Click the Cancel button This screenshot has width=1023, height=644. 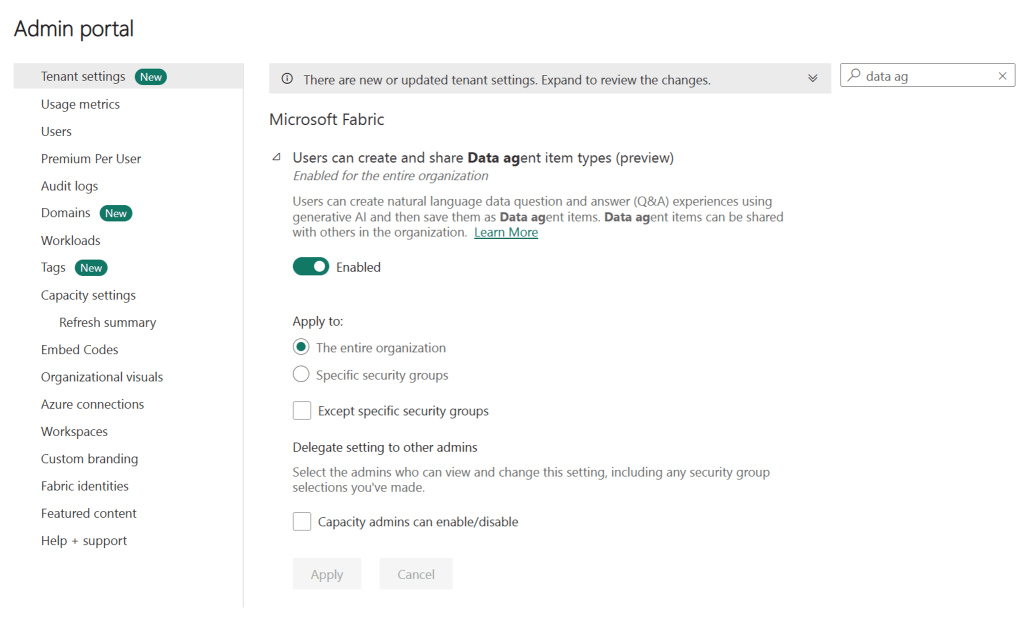416,574
